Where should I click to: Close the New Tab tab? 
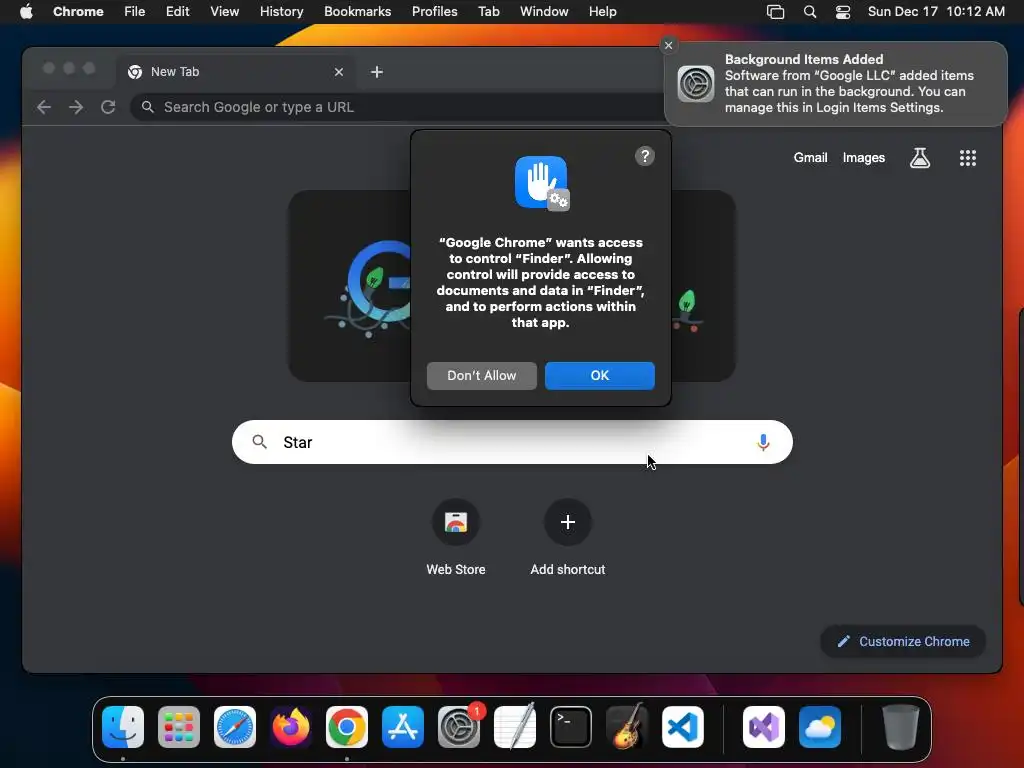pyautogui.click(x=338, y=72)
